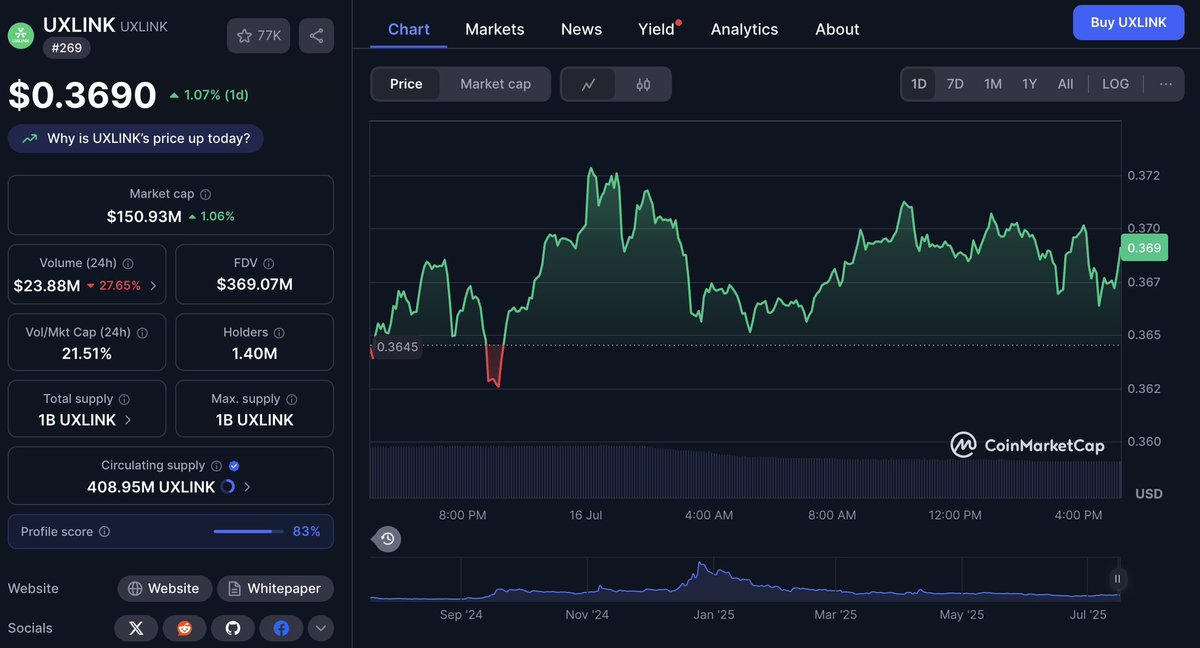Click the 1.40M Holders value
This screenshot has height=648, width=1200.
point(255,353)
